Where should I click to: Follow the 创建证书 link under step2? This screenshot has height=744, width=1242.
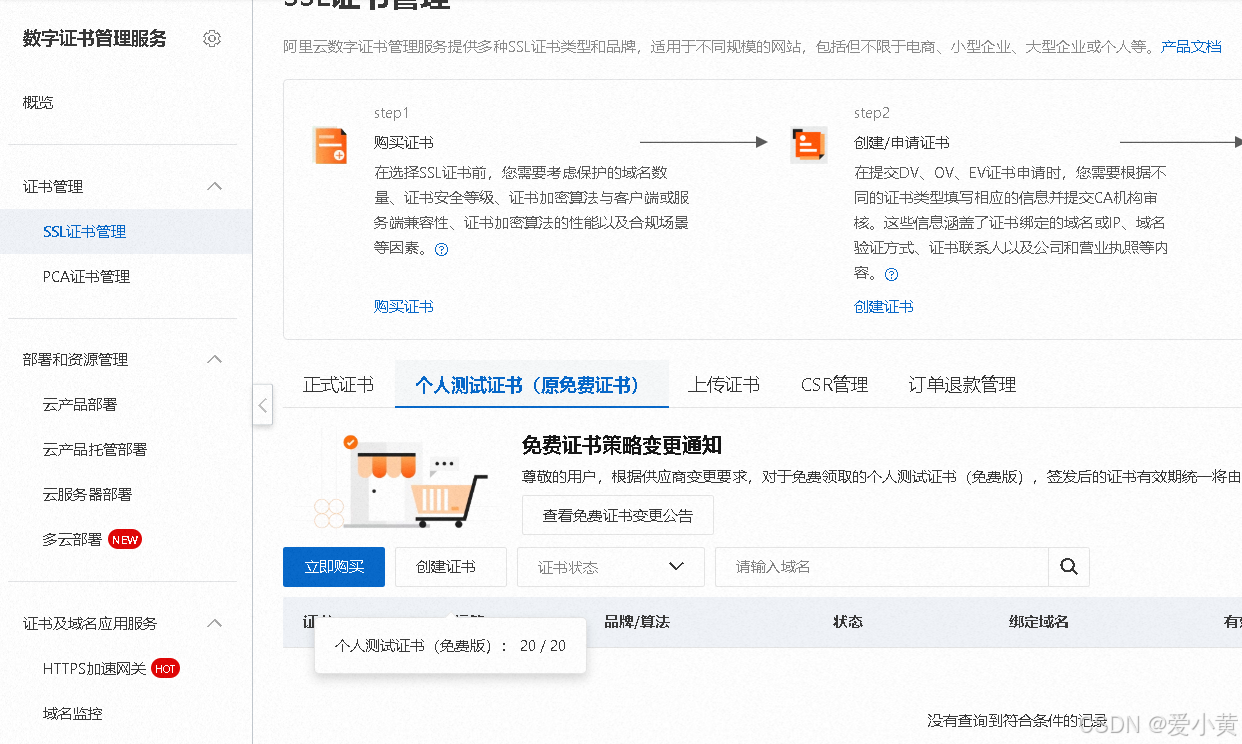(x=884, y=307)
